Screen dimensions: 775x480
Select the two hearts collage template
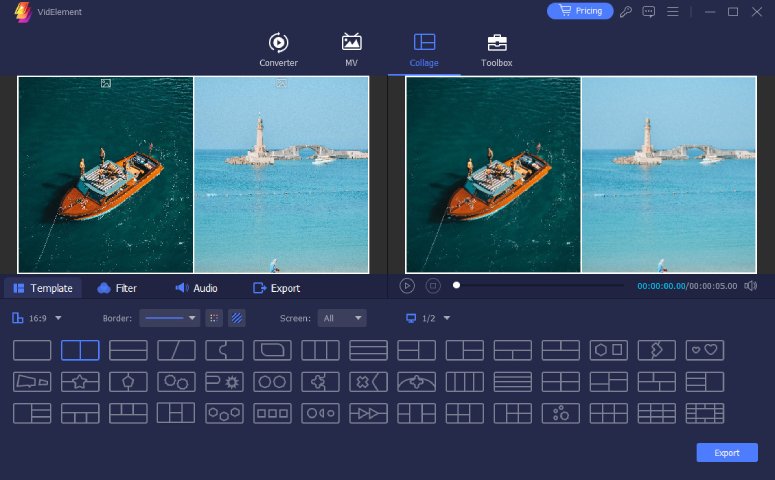coord(705,350)
